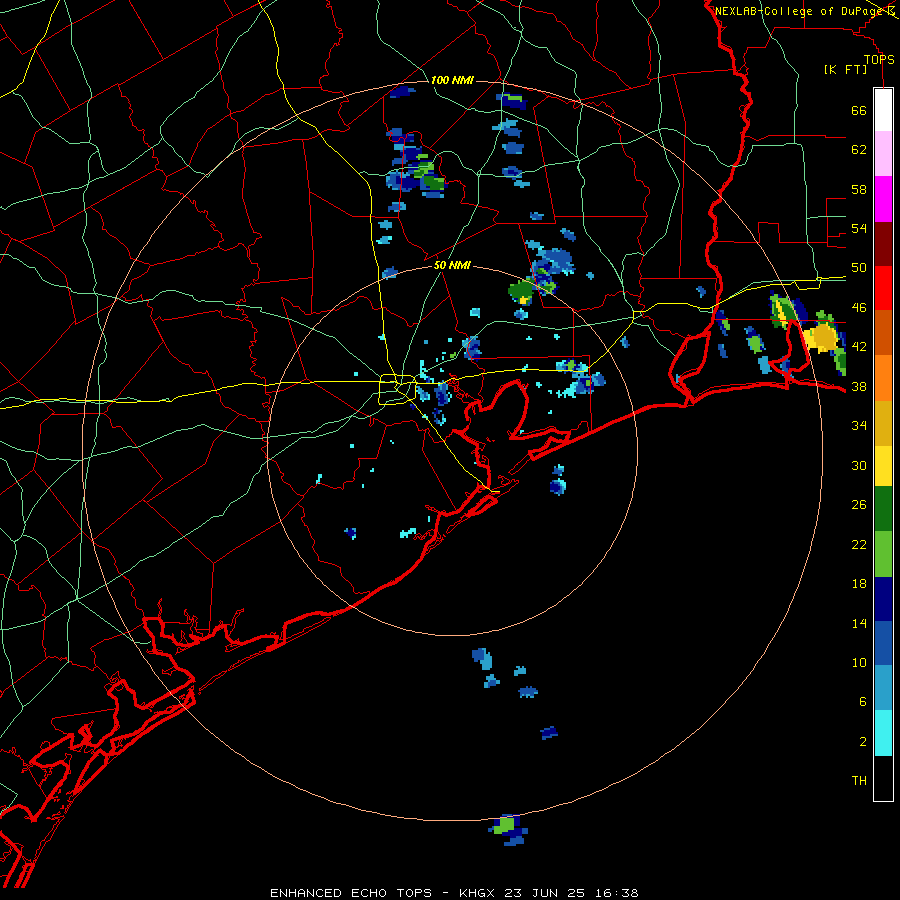
Task: Select the [K FT] units label
Action: [845, 69]
